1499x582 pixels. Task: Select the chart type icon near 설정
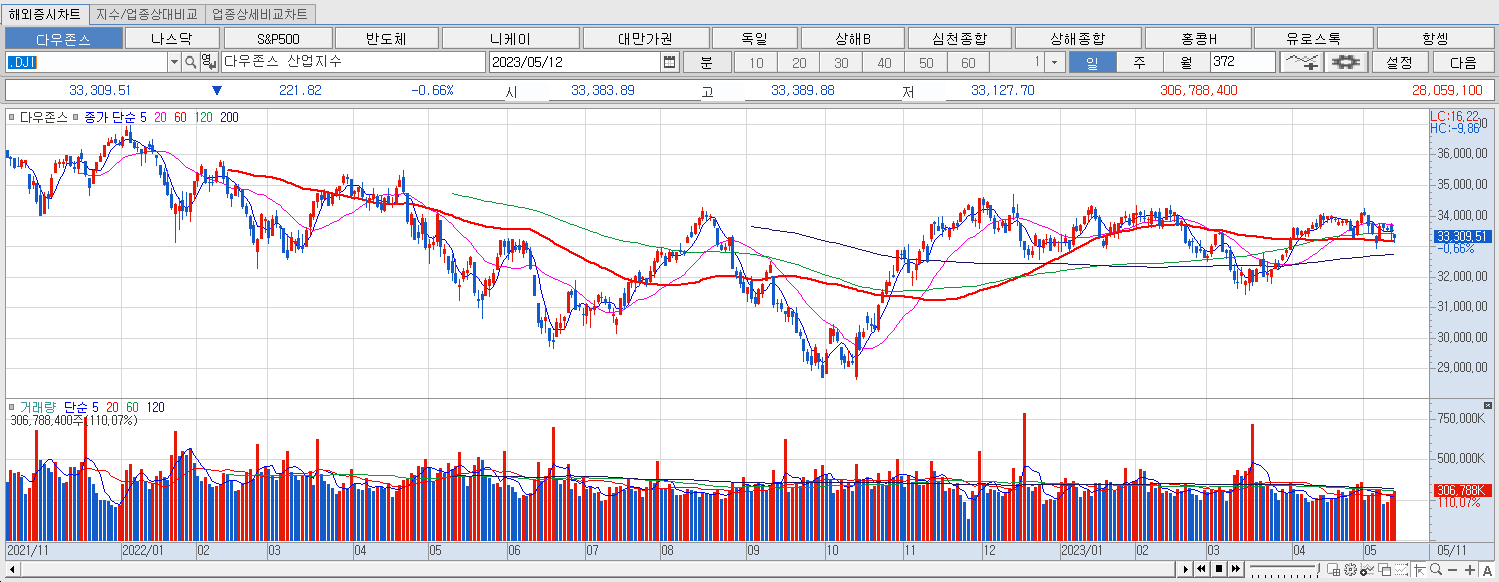(x=1302, y=61)
